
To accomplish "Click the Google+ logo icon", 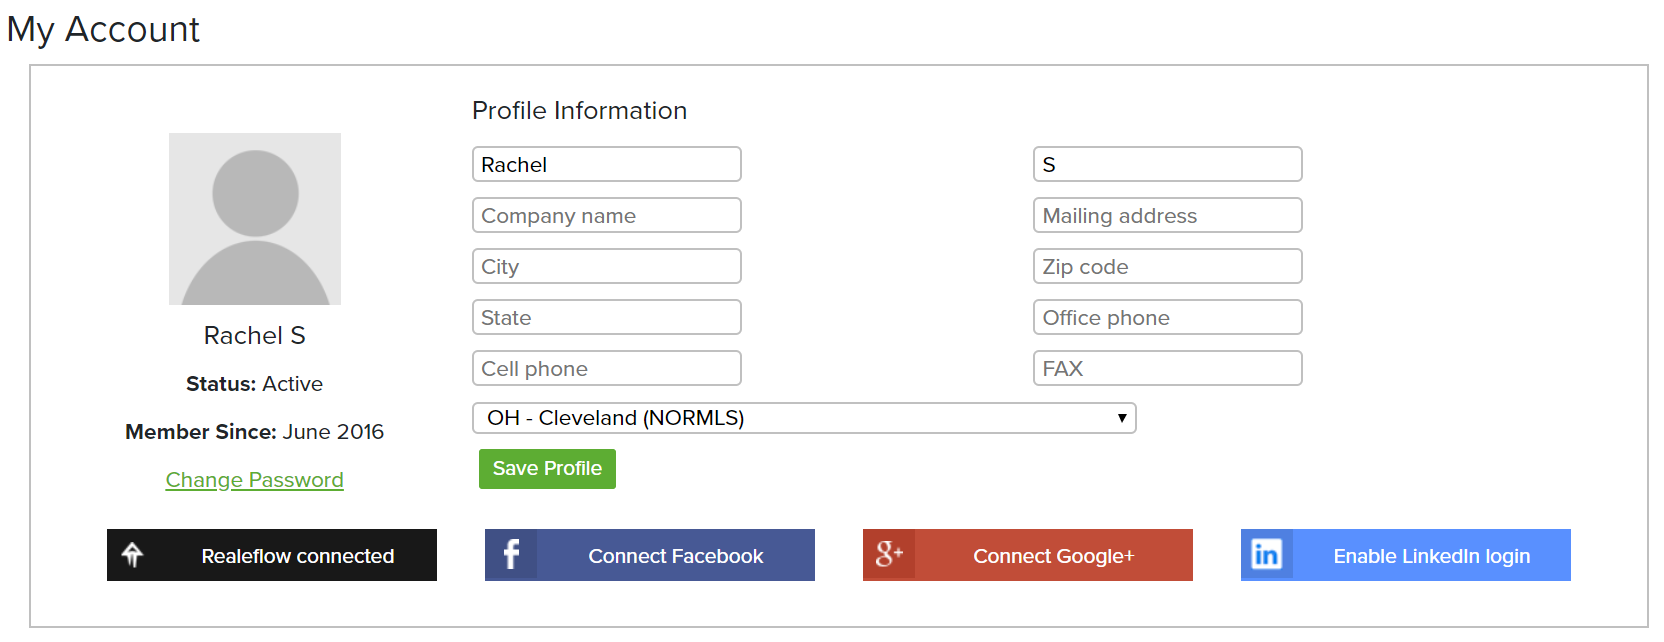I will (x=889, y=555).
